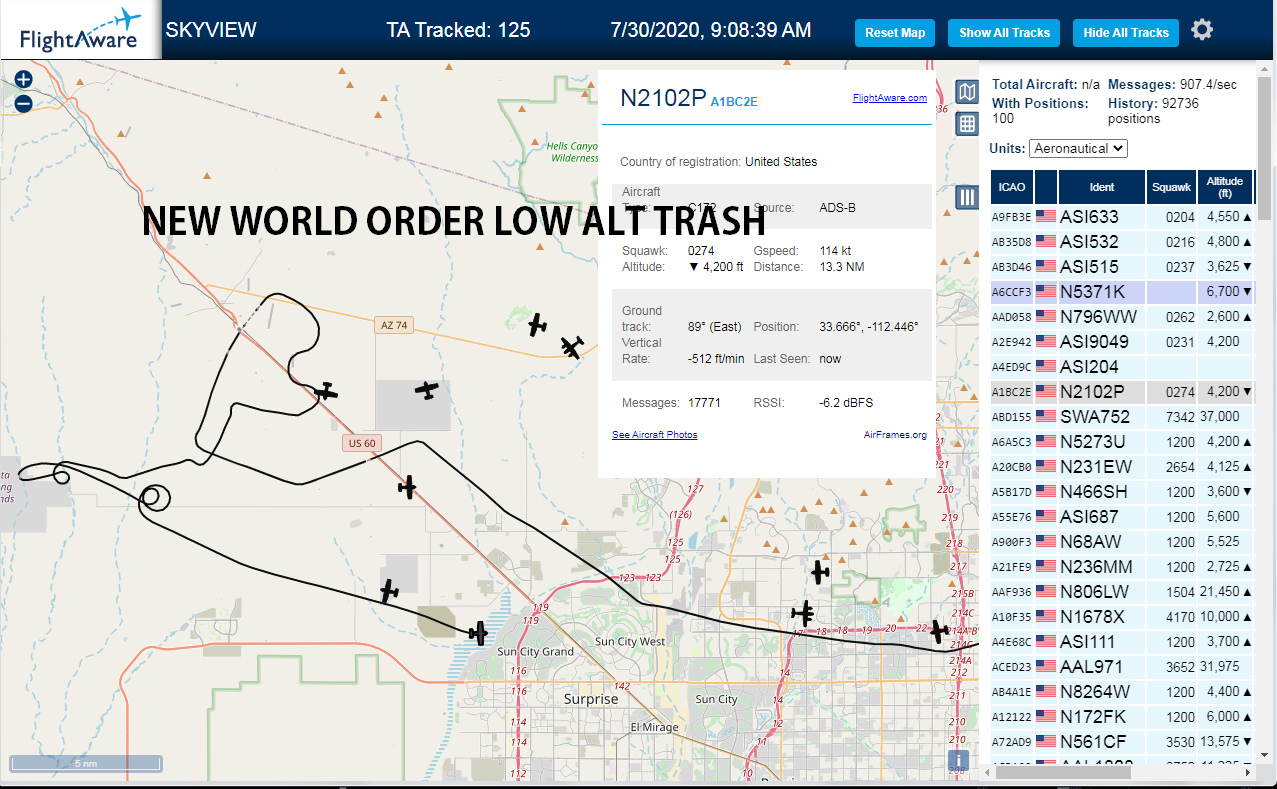Select aircraft N236MM in the table
Viewport: 1277px width, 789px height.
[x=1123, y=566]
